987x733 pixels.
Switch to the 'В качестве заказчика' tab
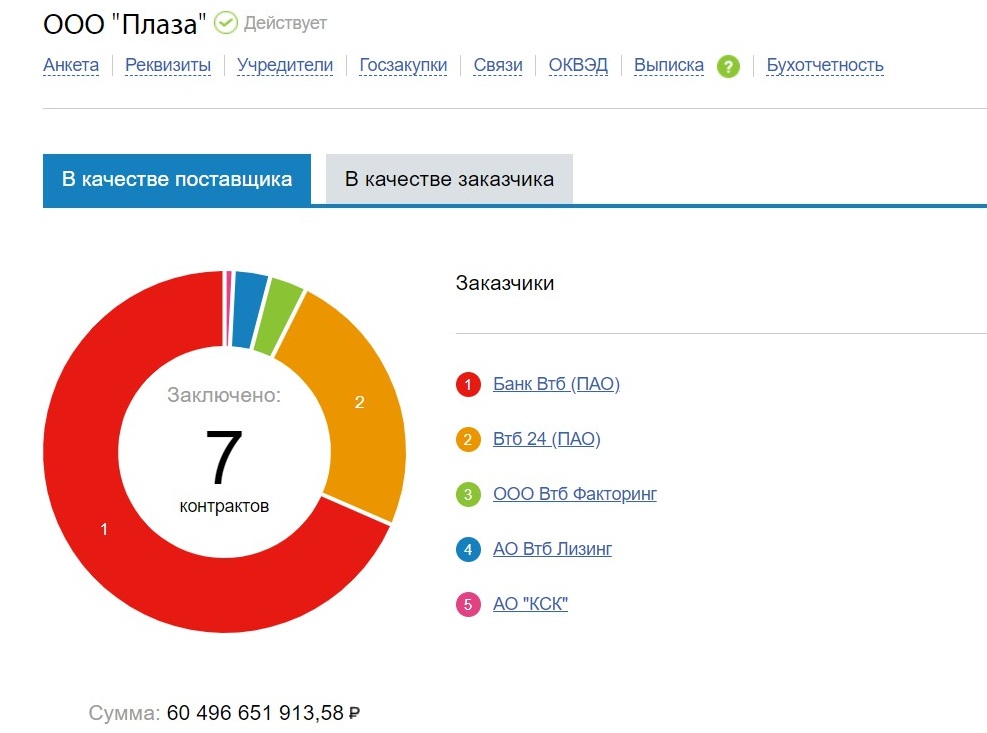449,180
